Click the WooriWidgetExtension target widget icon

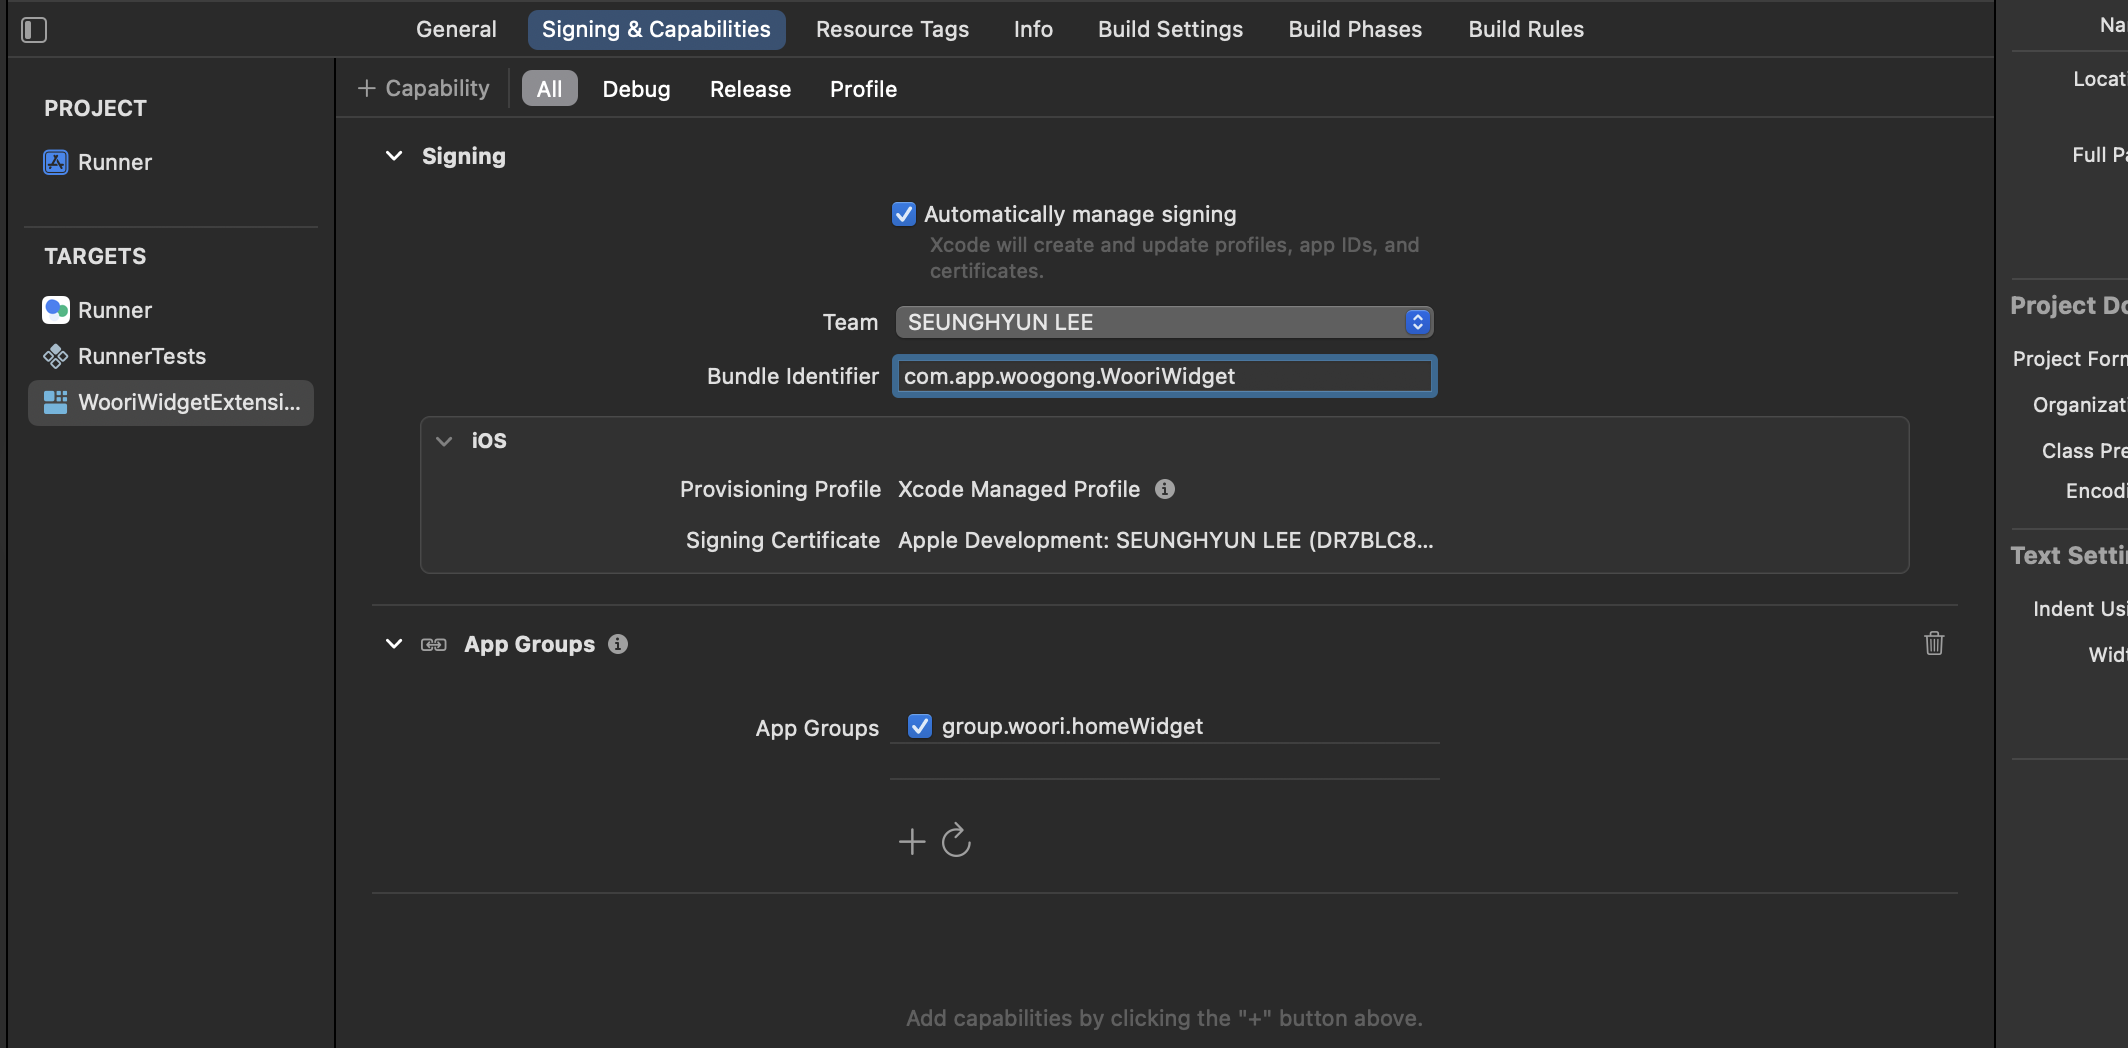(x=56, y=402)
